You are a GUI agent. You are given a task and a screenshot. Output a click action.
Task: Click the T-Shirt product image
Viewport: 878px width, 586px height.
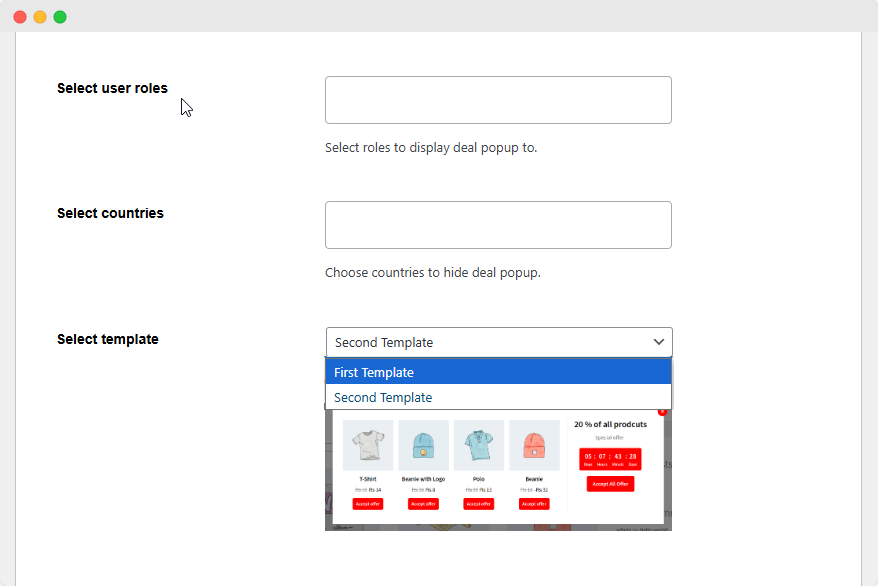pos(368,445)
